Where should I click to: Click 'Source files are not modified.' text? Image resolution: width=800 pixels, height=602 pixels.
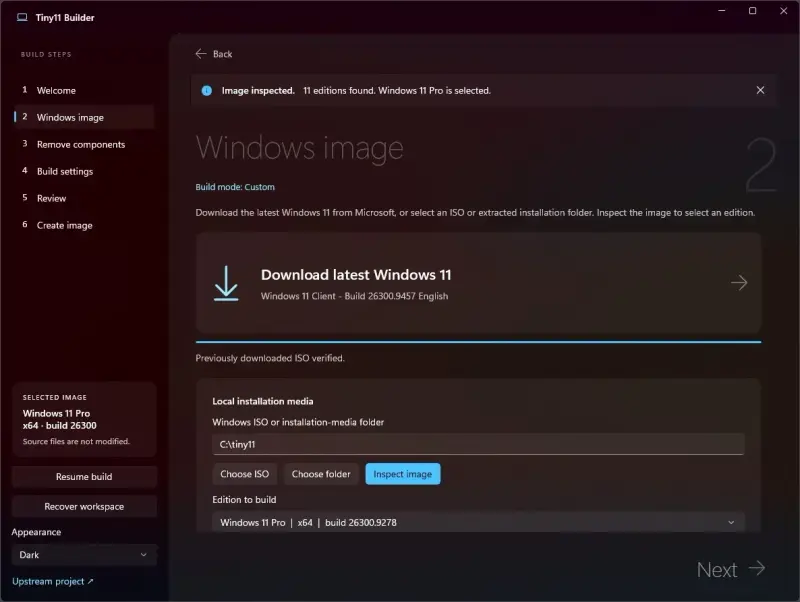[76, 441]
